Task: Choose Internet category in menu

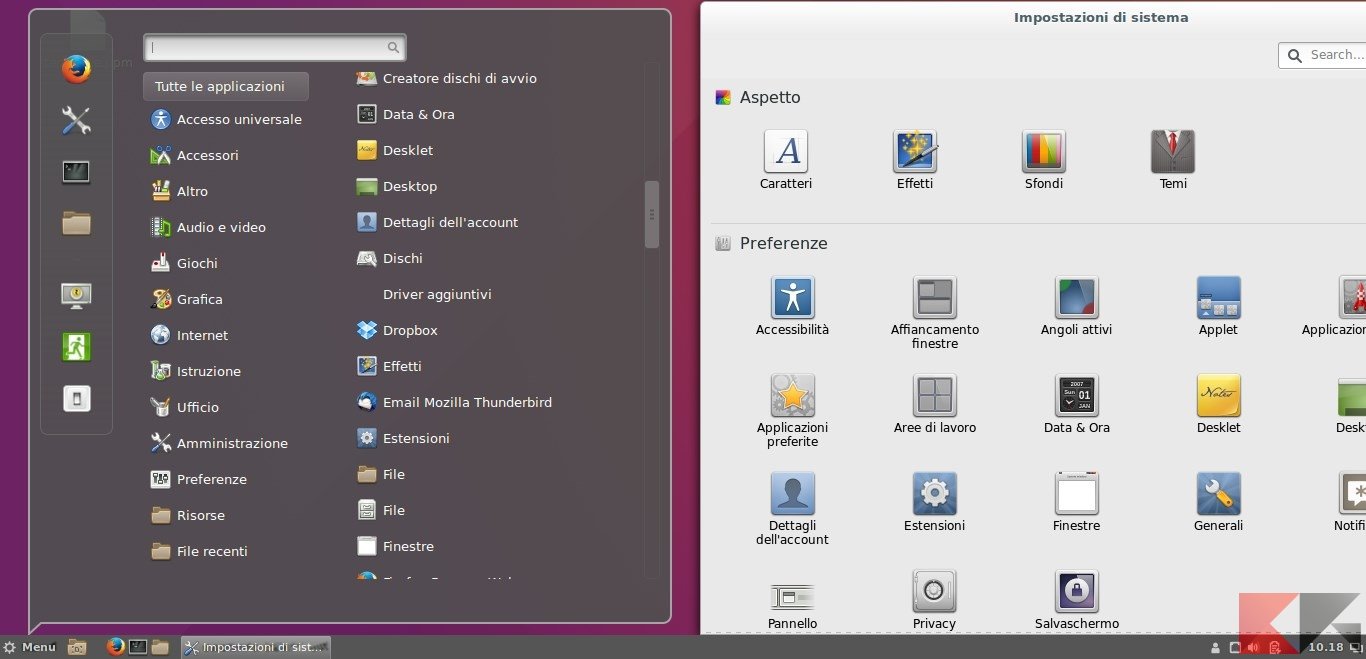Action: pos(202,335)
